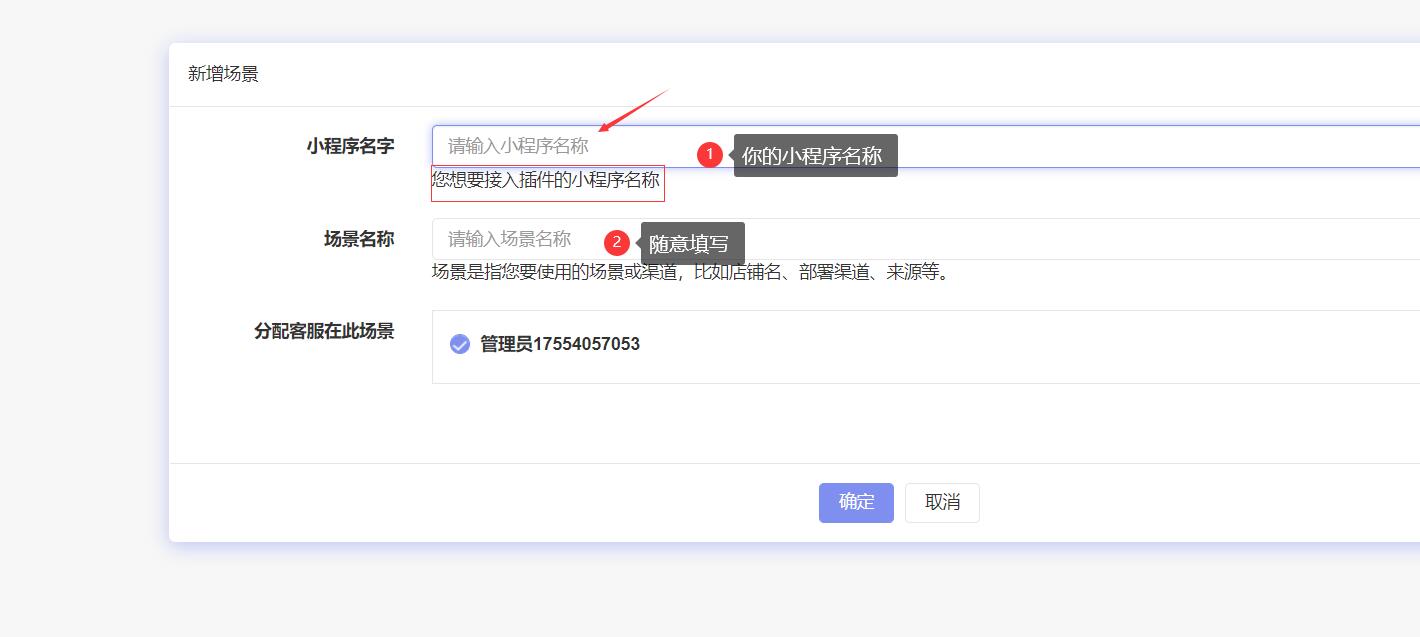Viewport: 1420px width, 637px height.
Task: Confirm with the 确定 button
Action: 856,503
